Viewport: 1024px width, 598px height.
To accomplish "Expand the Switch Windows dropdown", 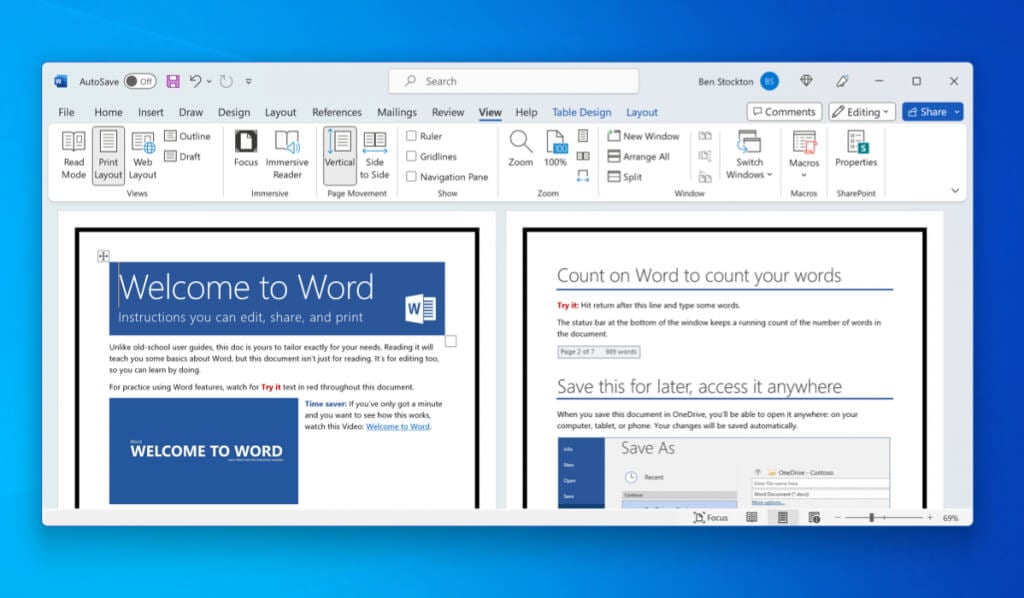I will (x=749, y=155).
